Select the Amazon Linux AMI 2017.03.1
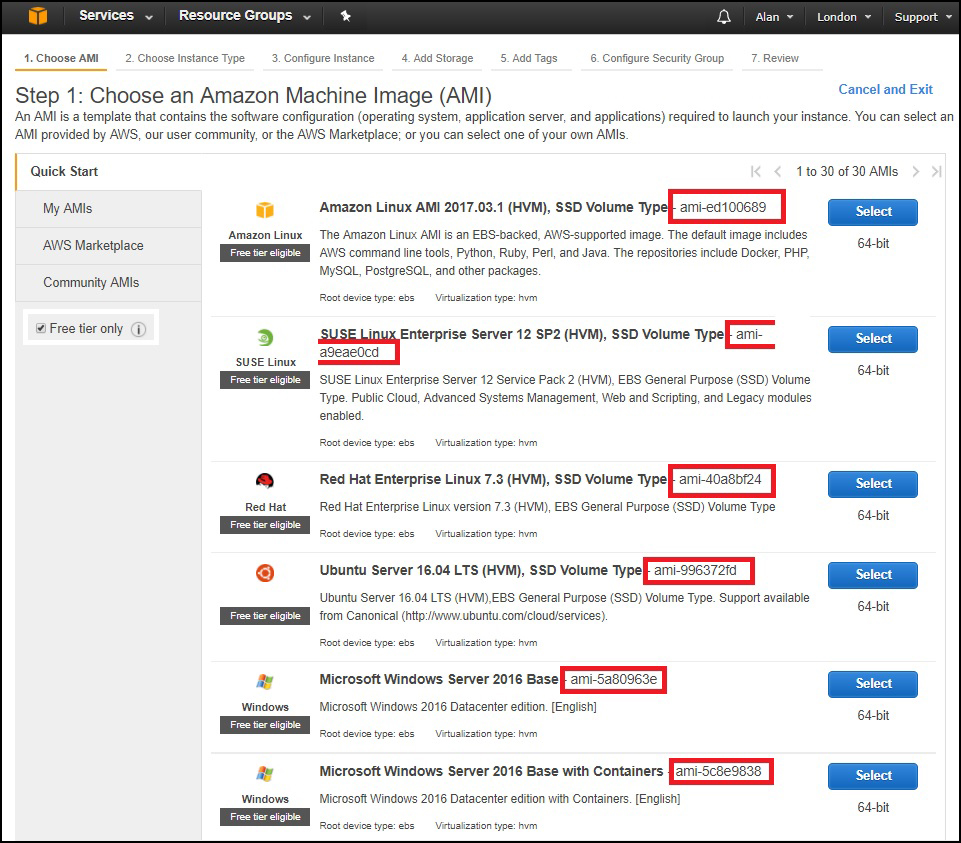 click(x=873, y=212)
